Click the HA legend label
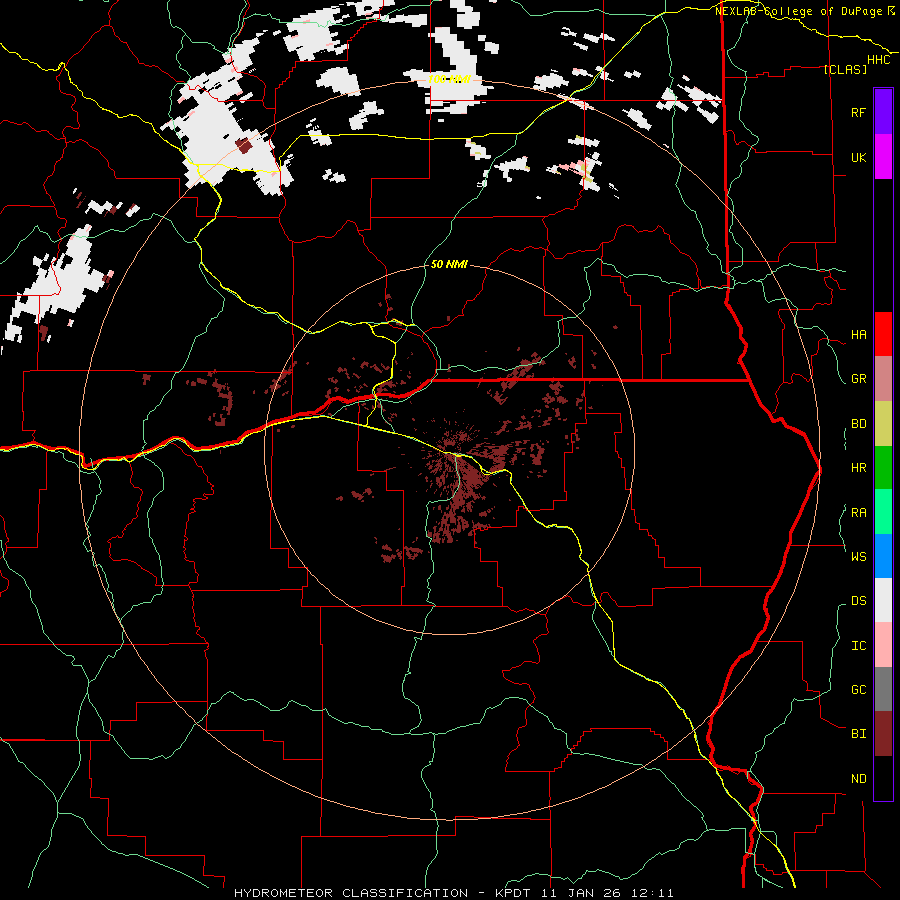 point(858,334)
